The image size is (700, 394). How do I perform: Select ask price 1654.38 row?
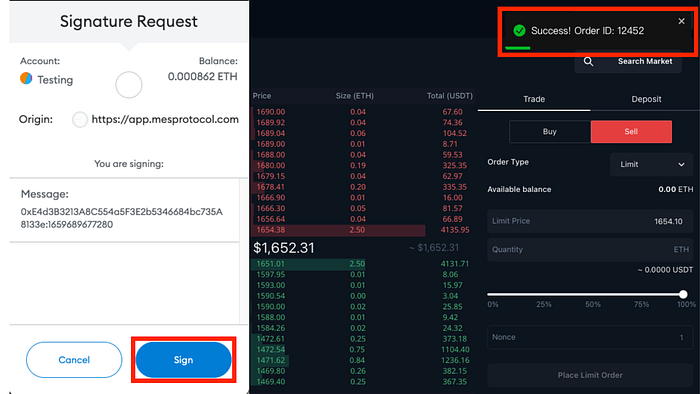pyautogui.click(x=362, y=230)
